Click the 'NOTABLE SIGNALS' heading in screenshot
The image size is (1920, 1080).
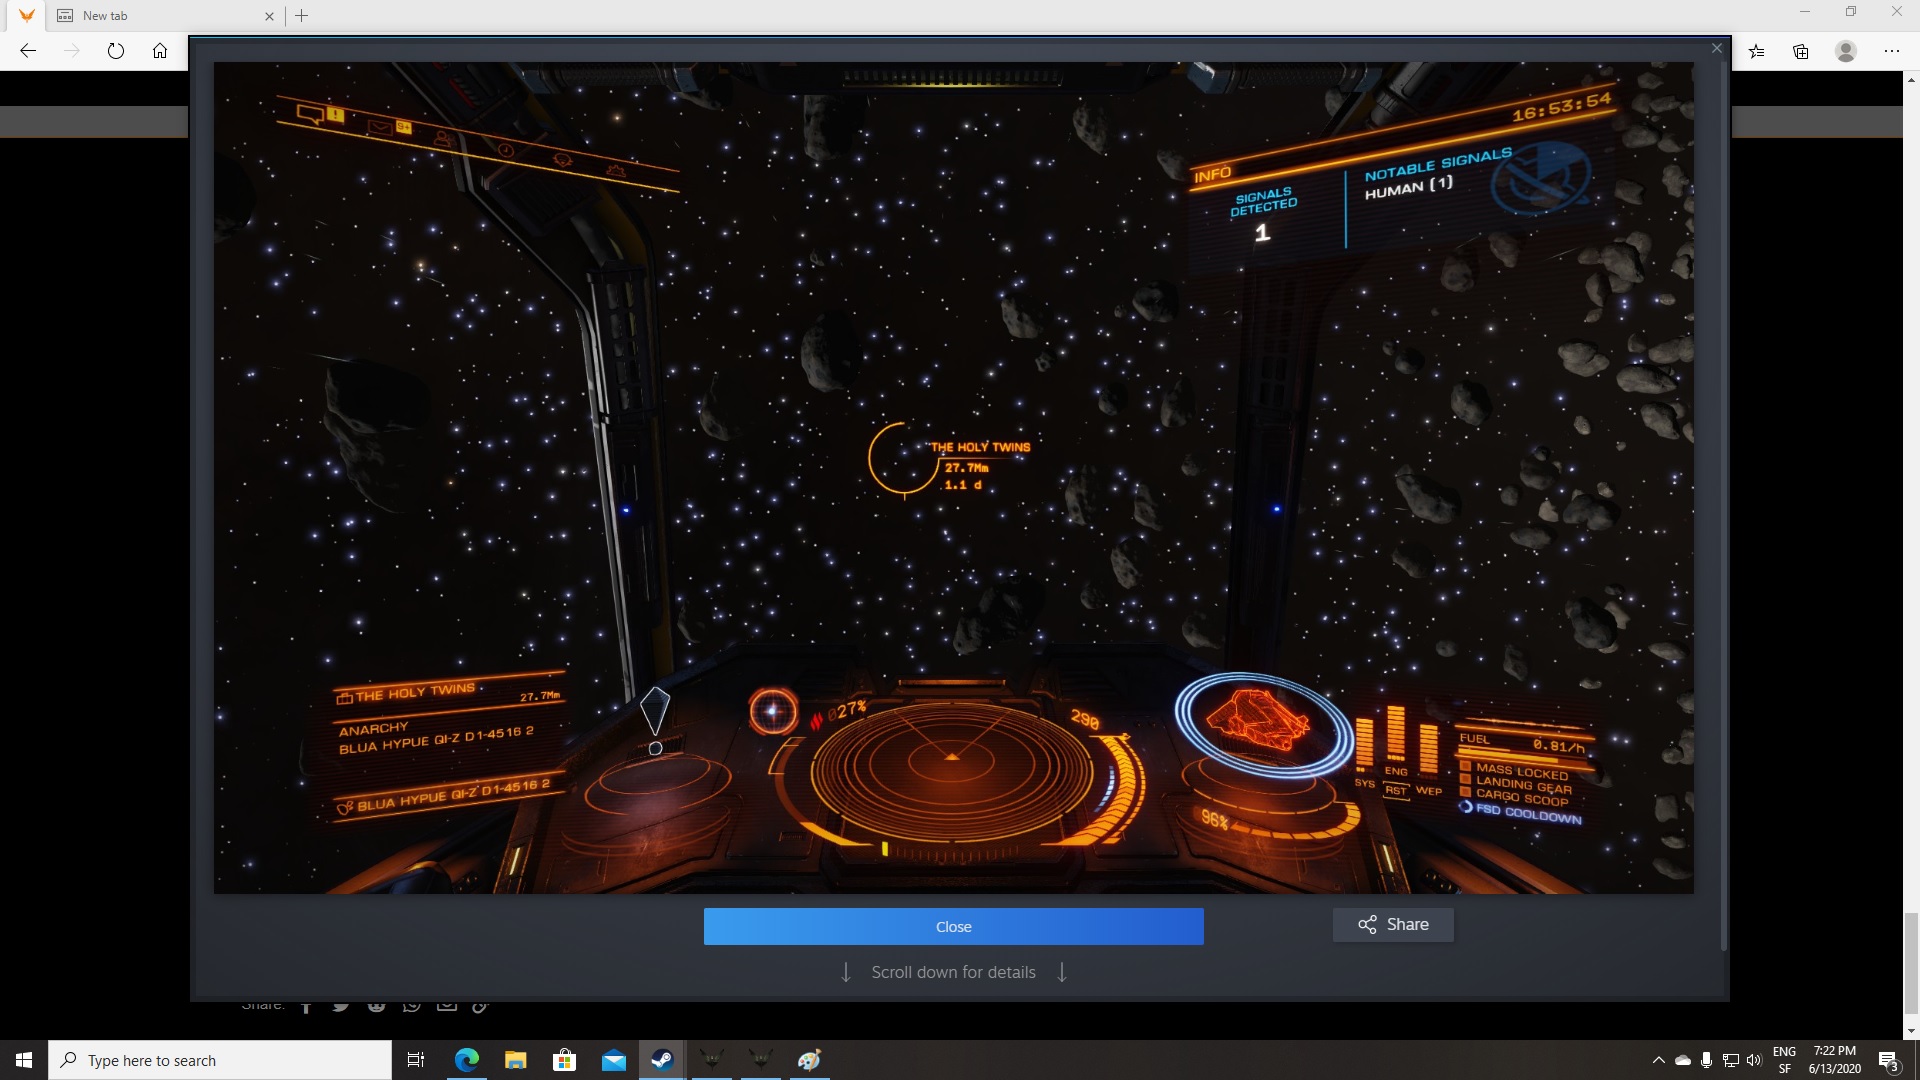(x=1437, y=165)
